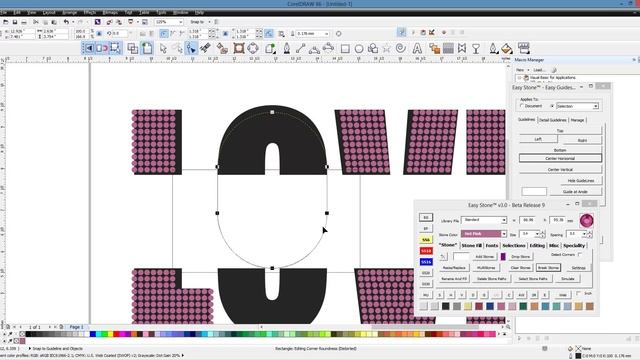Click the wrench icon in Macro Manager
The height and width of the screenshot is (360, 640).
pyautogui.click(x=554, y=70)
